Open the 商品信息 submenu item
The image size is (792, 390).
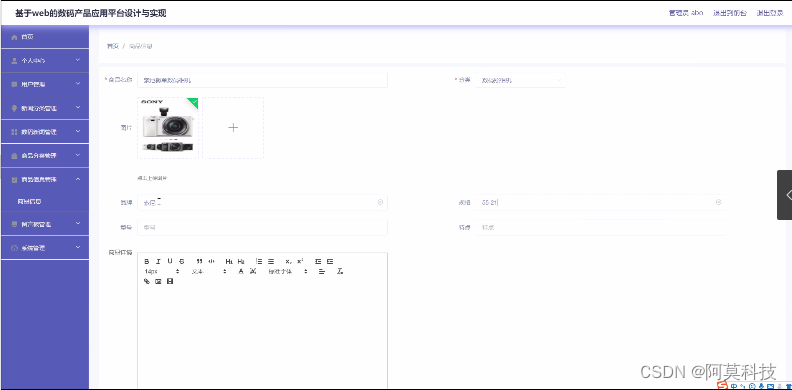click(x=44, y=202)
